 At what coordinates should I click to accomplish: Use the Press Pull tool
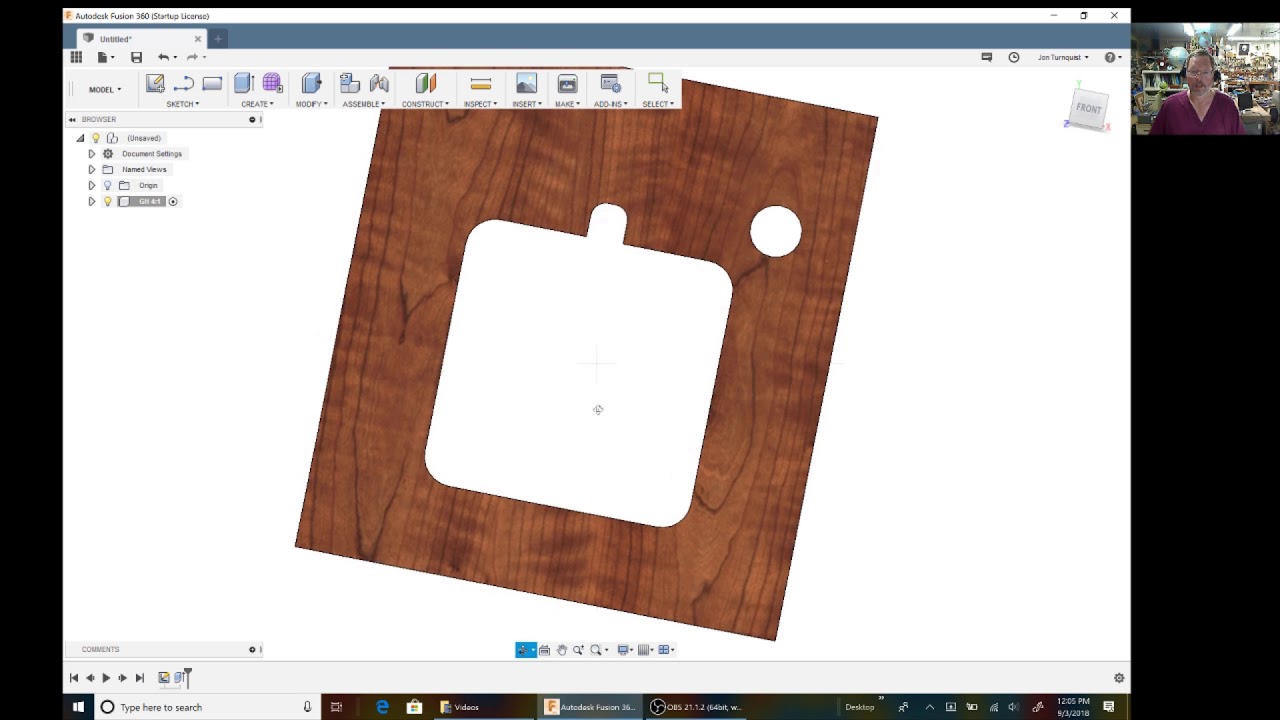point(311,84)
